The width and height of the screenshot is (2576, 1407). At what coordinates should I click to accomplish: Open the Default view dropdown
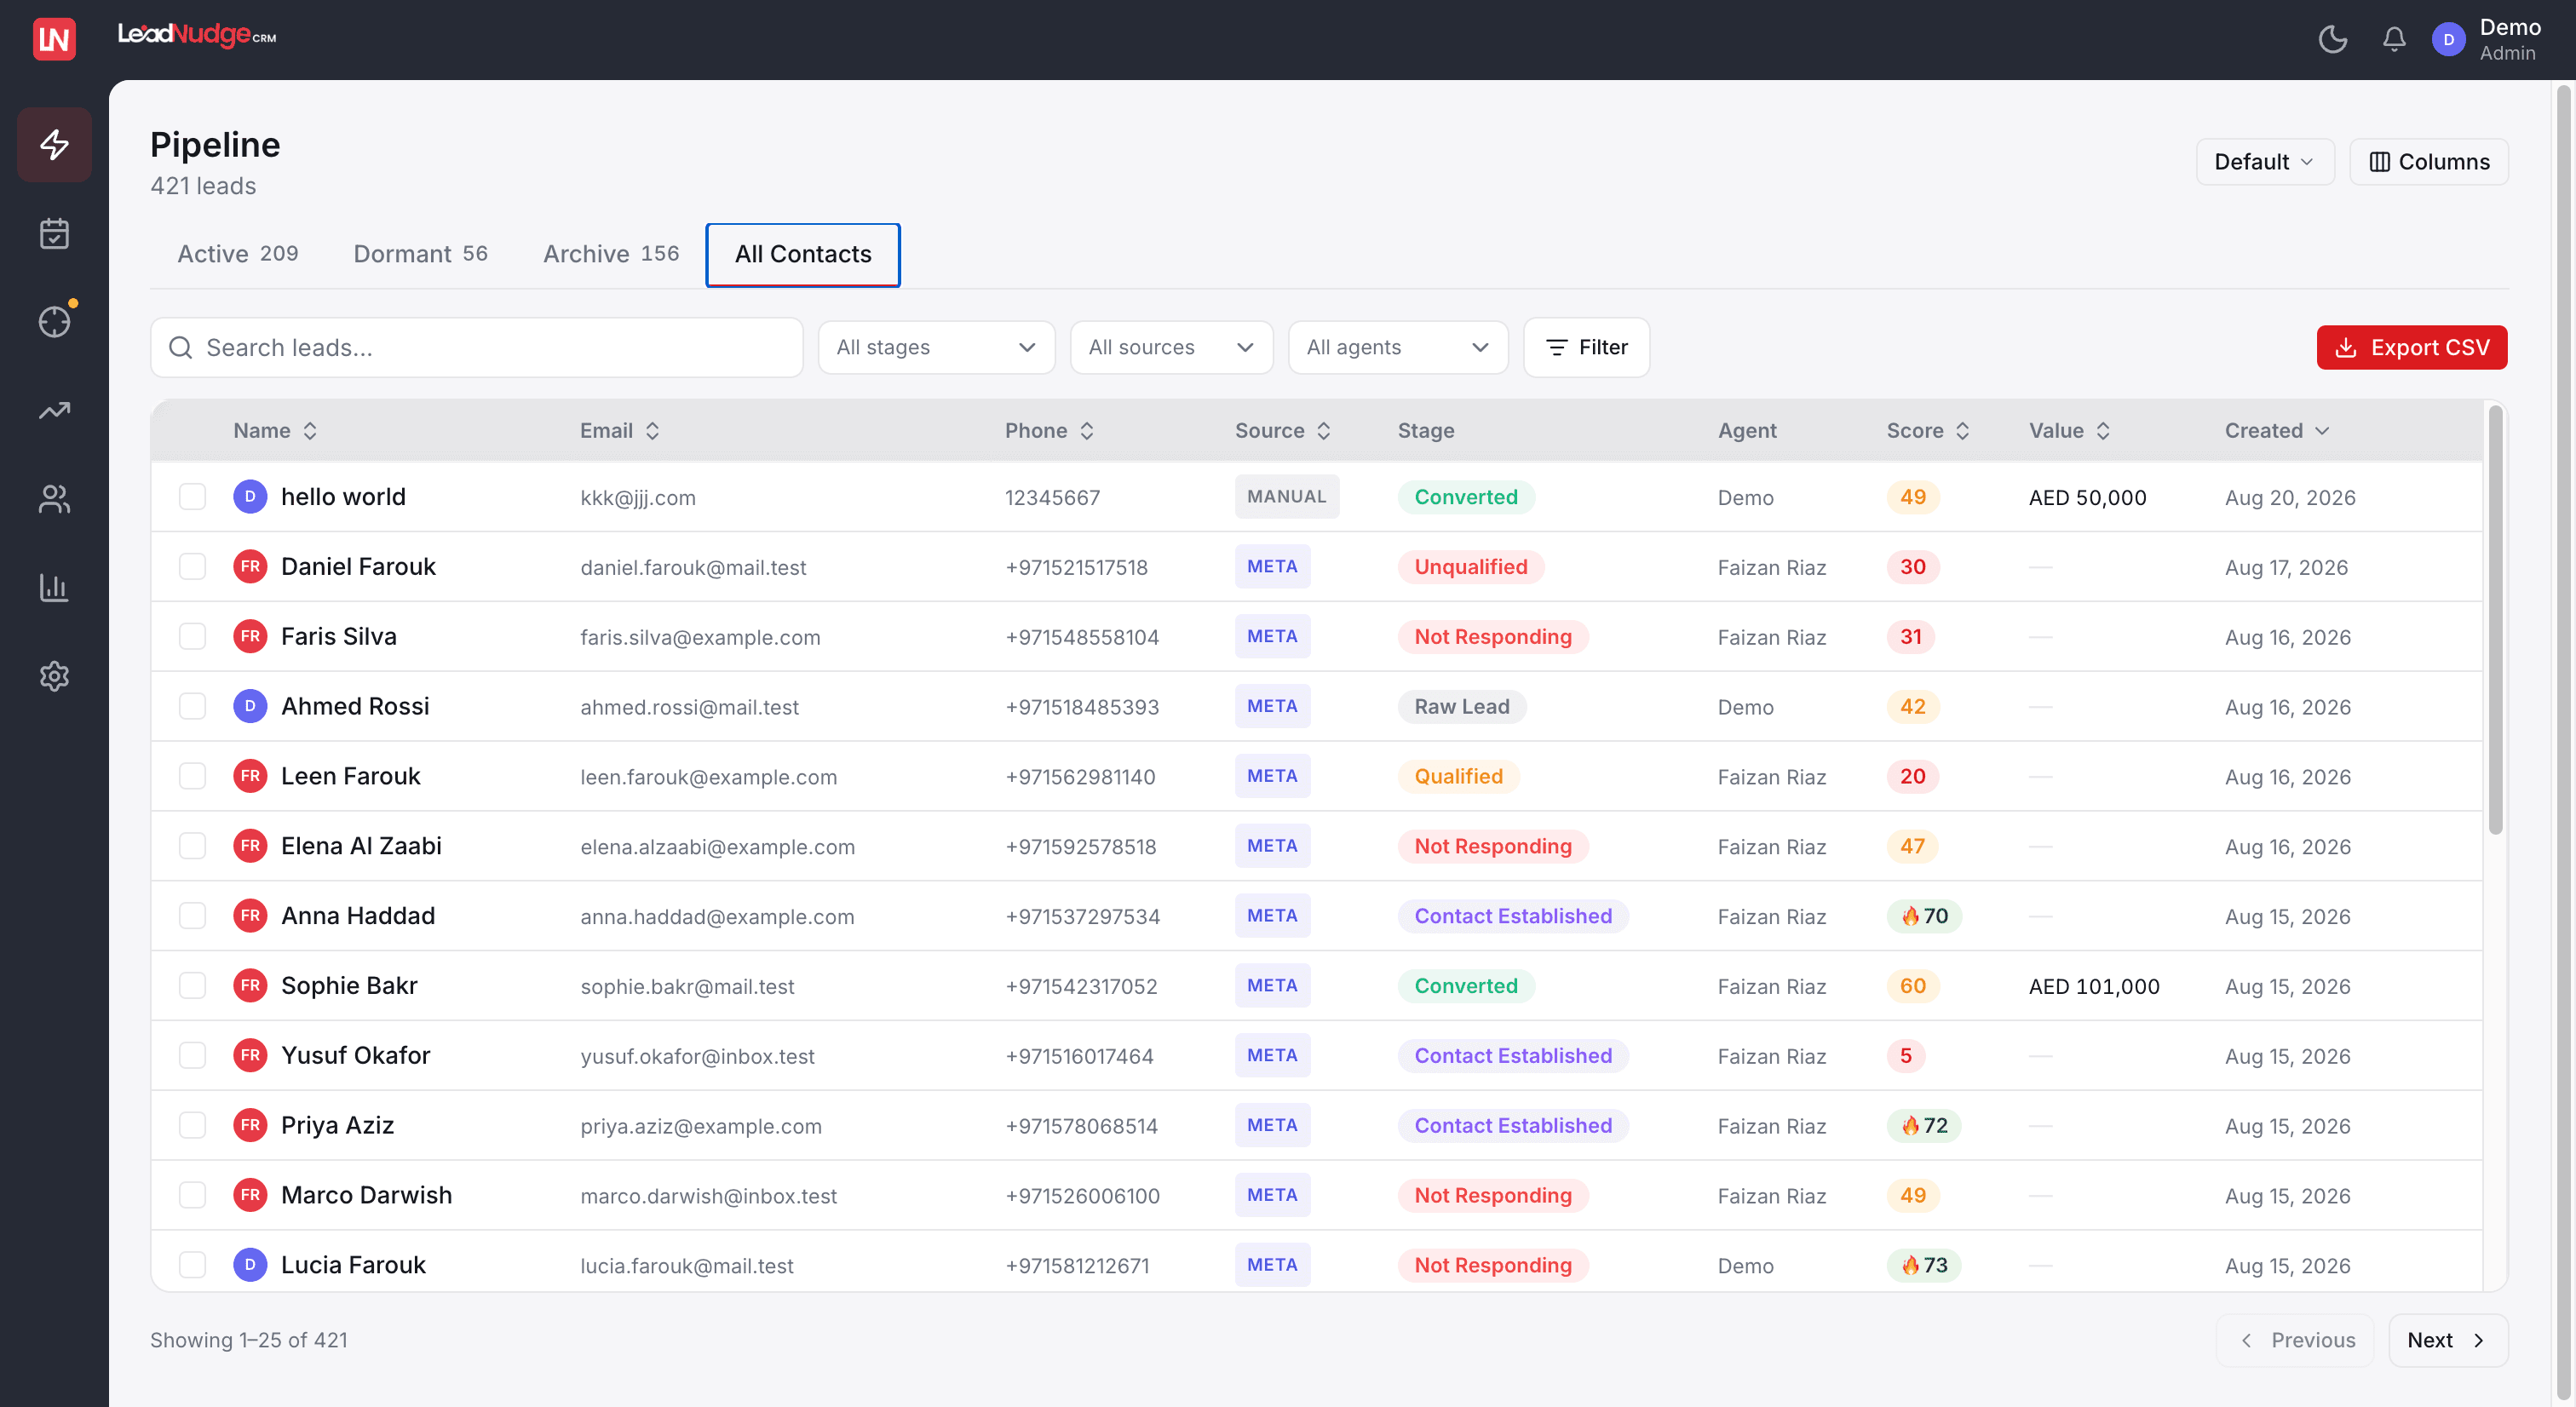[2265, 162]
